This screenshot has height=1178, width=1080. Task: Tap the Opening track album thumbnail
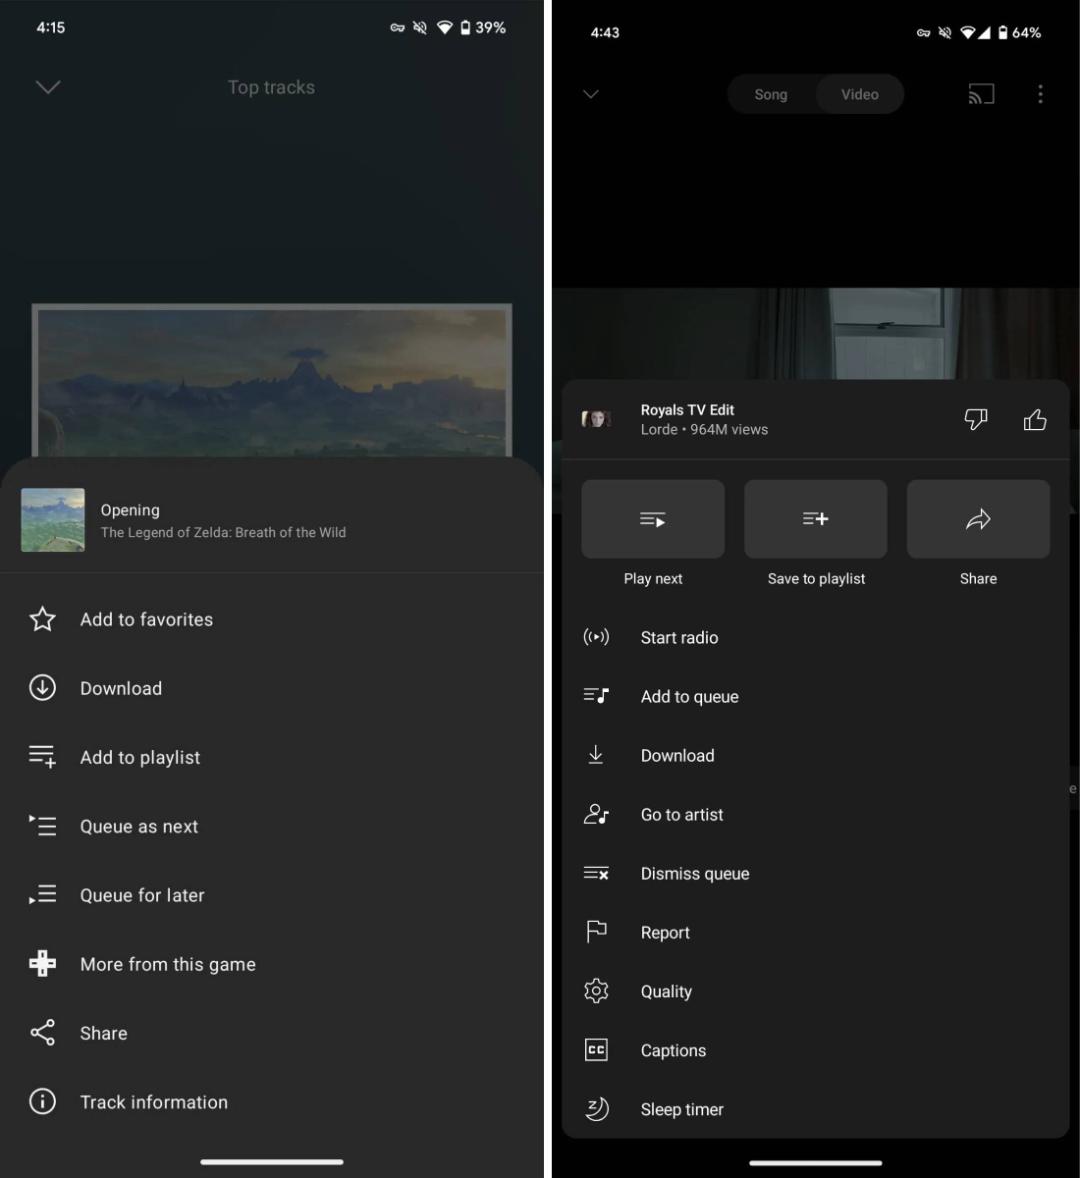(x=53, y=520)
